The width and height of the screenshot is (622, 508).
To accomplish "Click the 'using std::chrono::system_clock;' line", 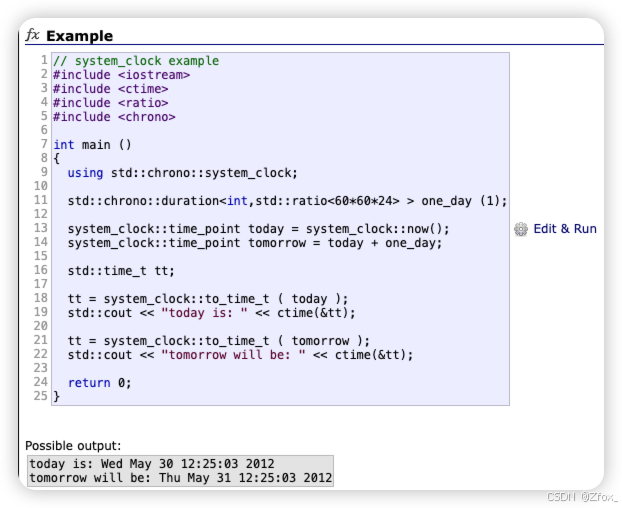I will click(x=182, y=173).
